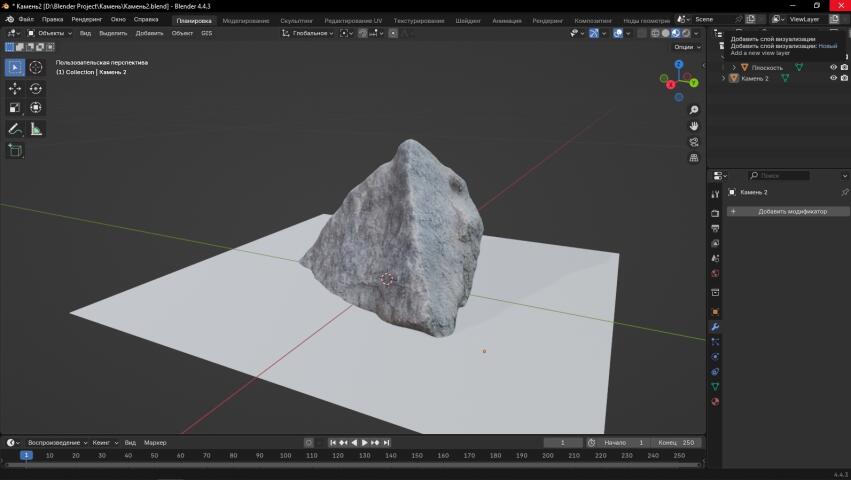The image size is (851, 480).
Task: Switch to wireframe viewport shading
Action: pos(656,33)
